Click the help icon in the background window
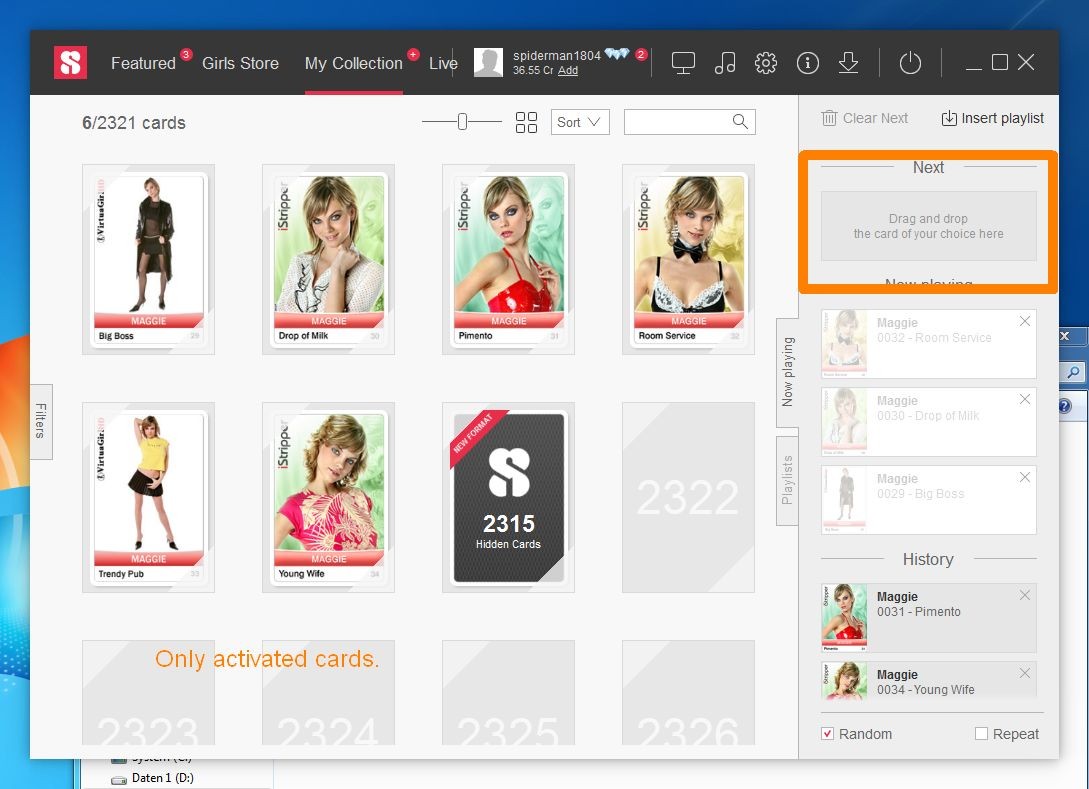 click(1065, 406)
